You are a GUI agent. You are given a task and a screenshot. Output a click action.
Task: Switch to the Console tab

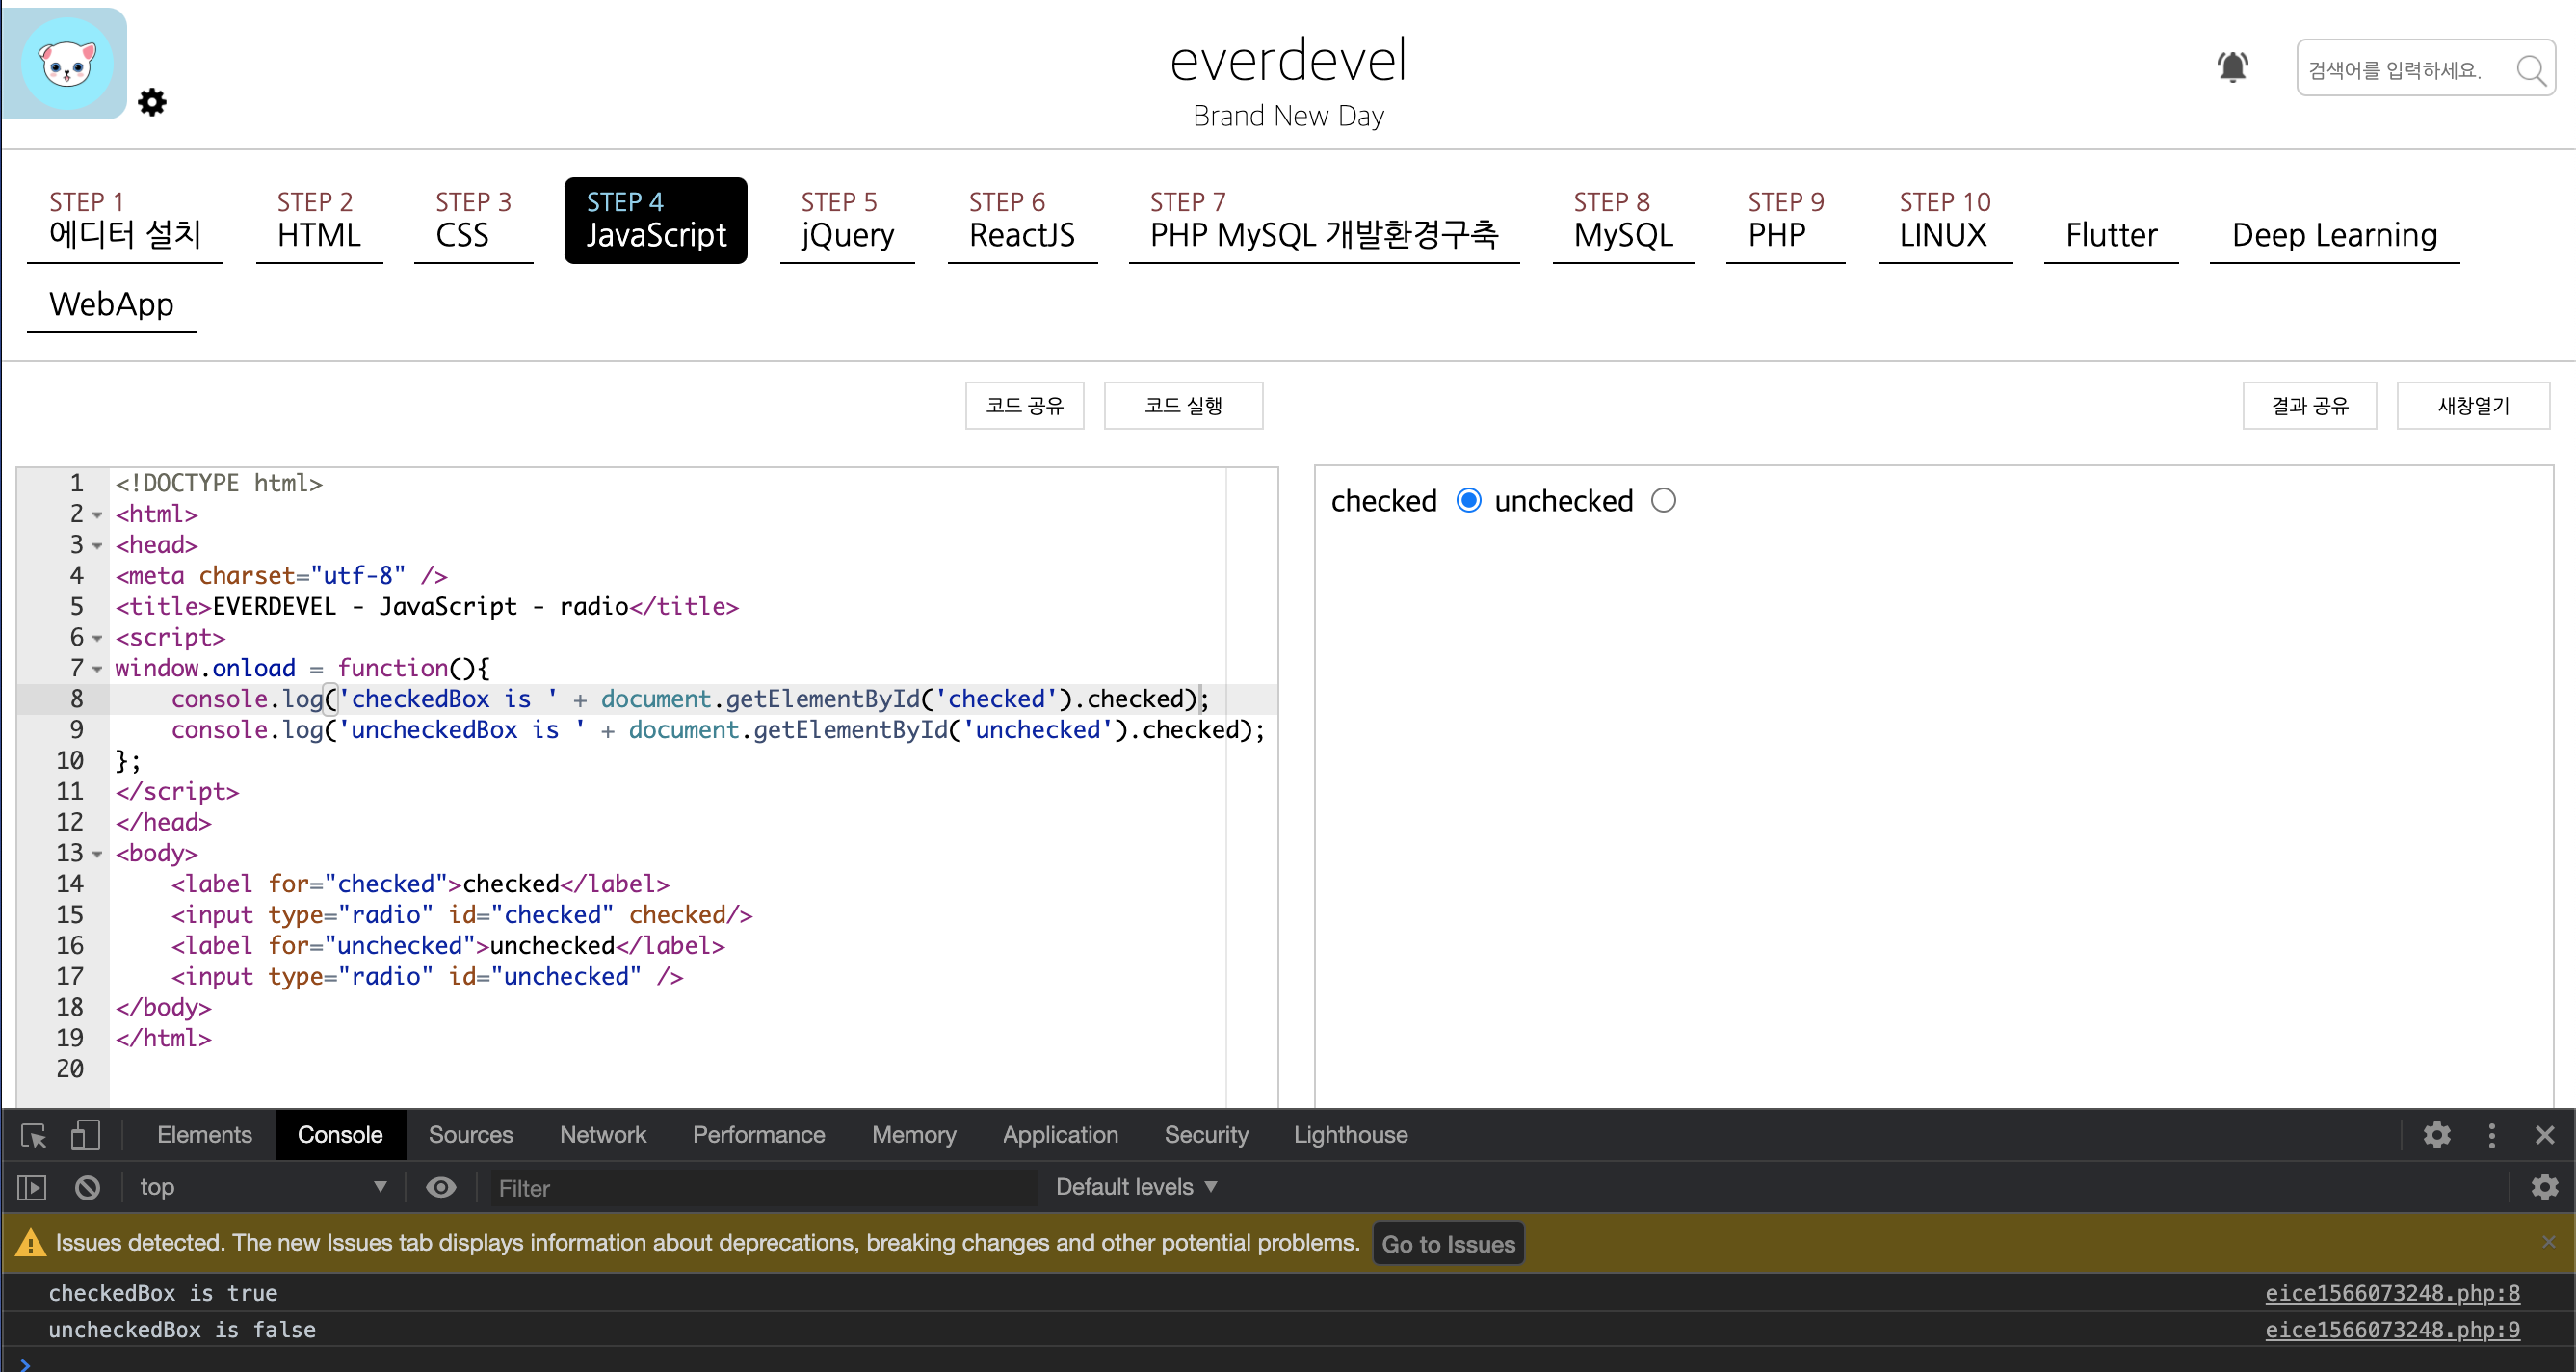pyautogui.click(x=340, y=1135)
